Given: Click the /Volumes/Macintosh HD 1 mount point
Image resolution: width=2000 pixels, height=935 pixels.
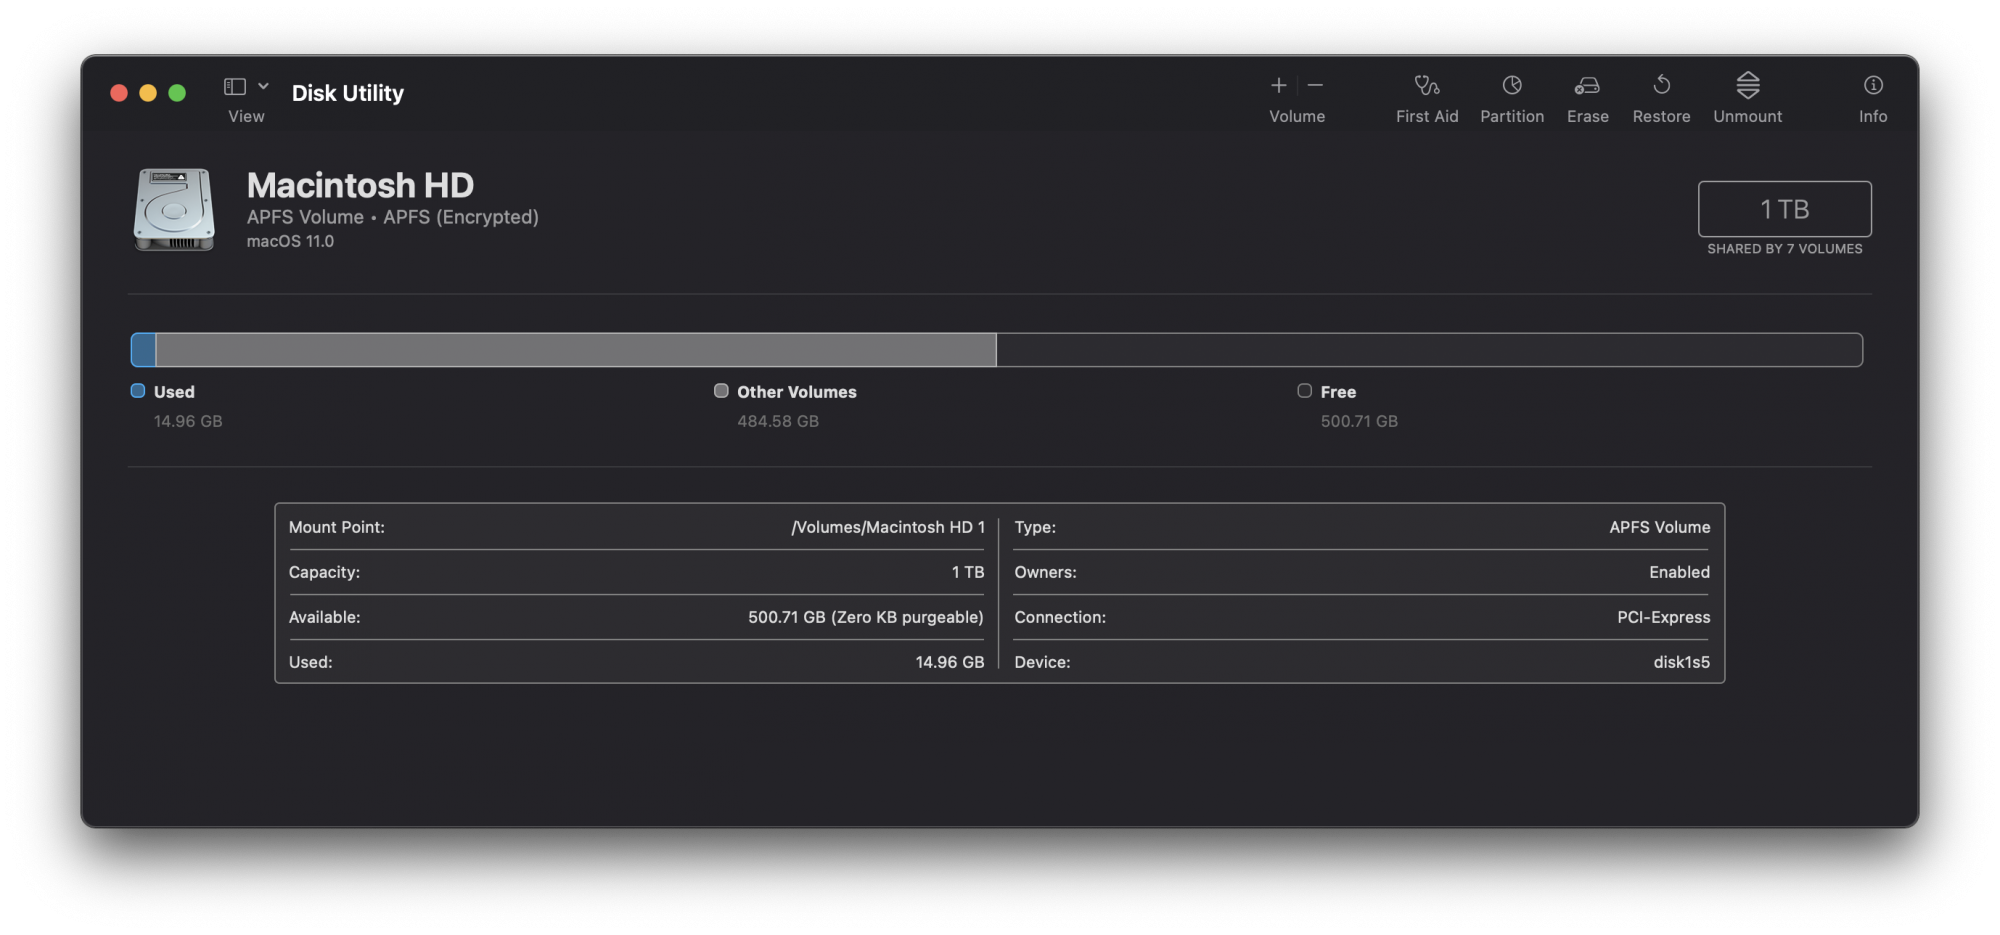Looking at the screenshot, I should point(888,527).
